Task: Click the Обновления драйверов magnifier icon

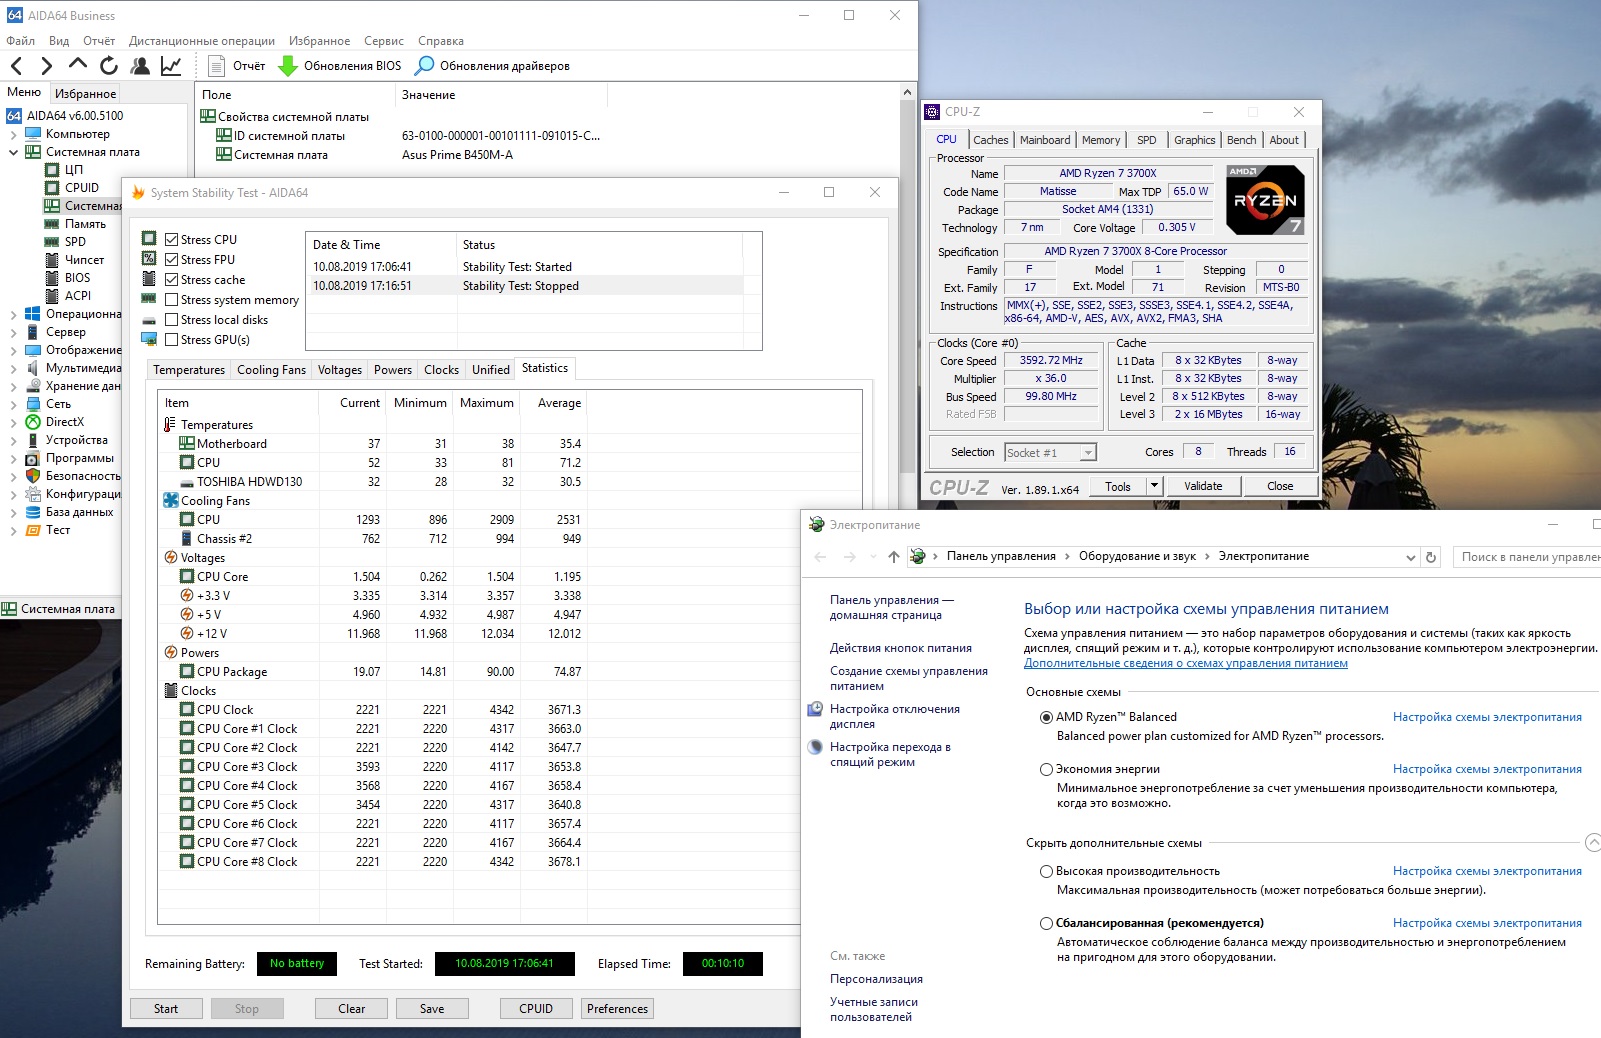Action: (x=425, y=66)
